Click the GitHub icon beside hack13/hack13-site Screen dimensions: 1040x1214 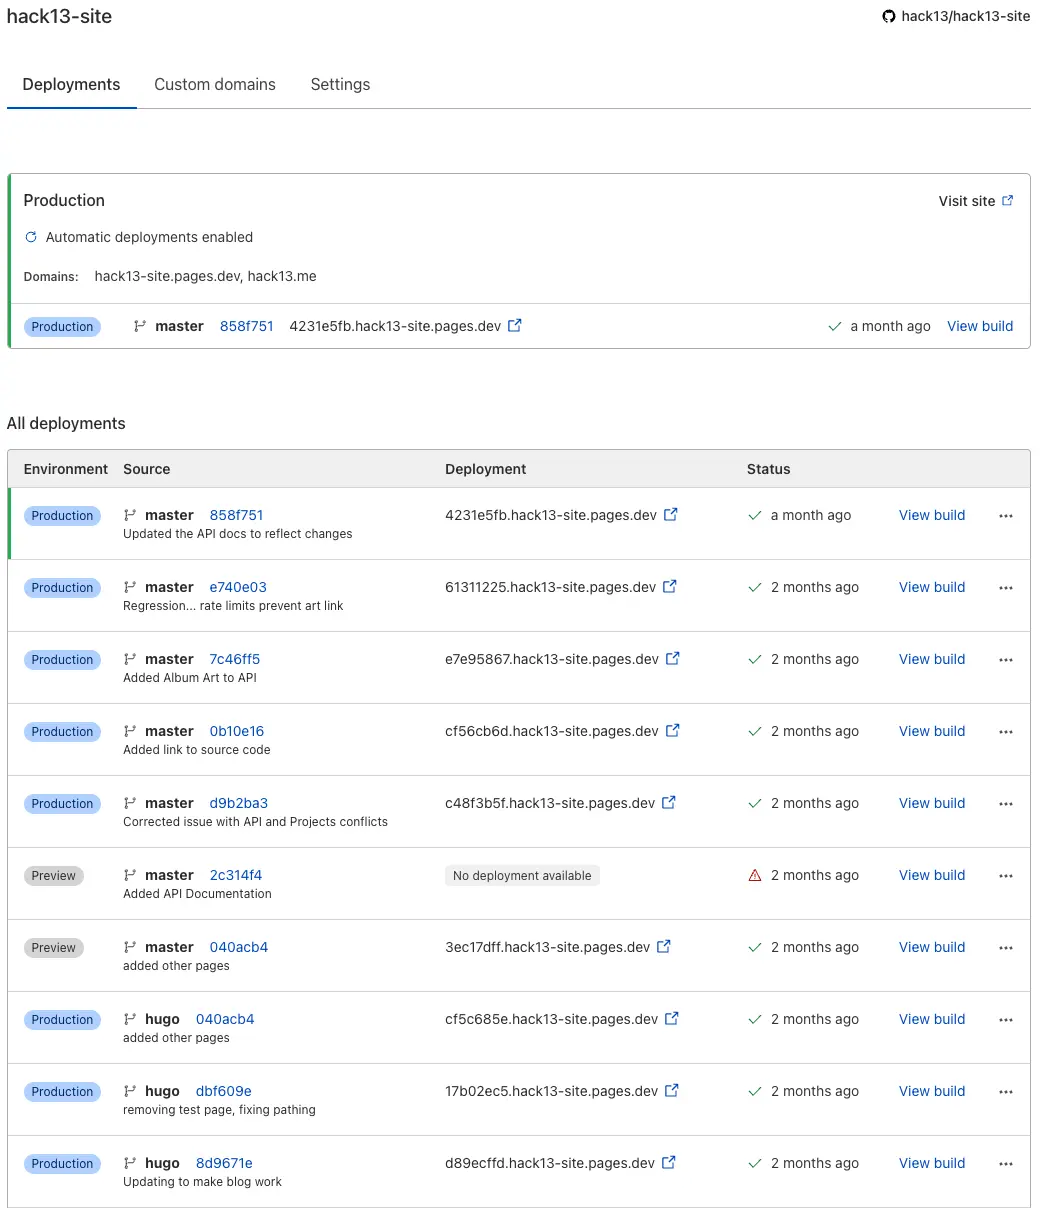[x=888, y=16]
